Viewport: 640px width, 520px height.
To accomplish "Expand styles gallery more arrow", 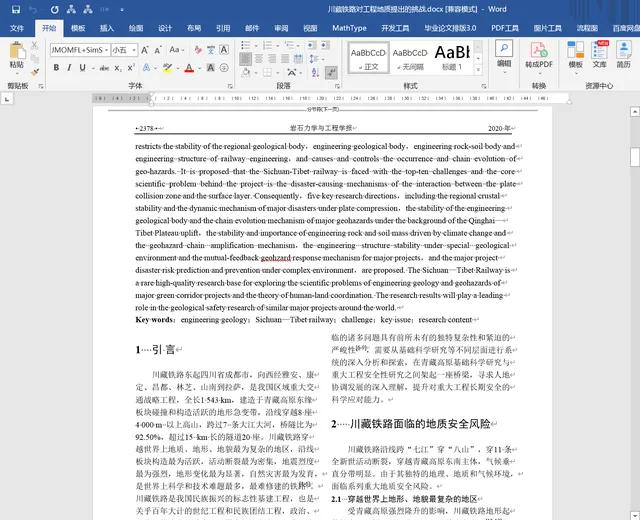I will (x=478, y=70).
